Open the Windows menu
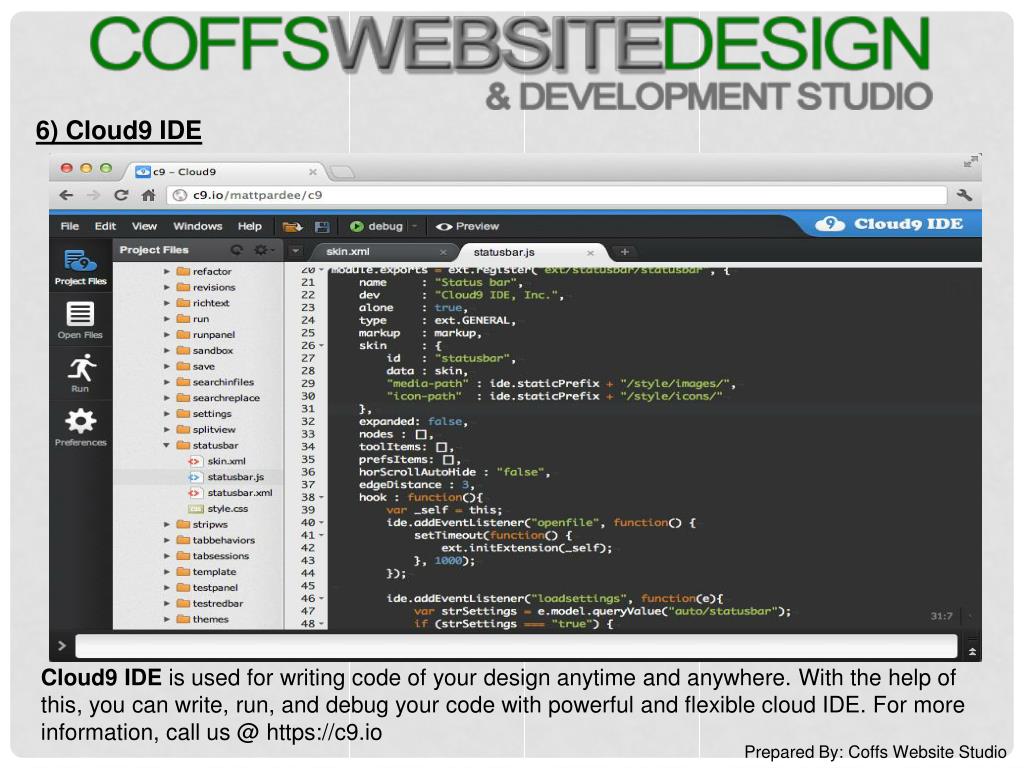The height and width of the screenshot is (768, 1024). click(197, 226)
